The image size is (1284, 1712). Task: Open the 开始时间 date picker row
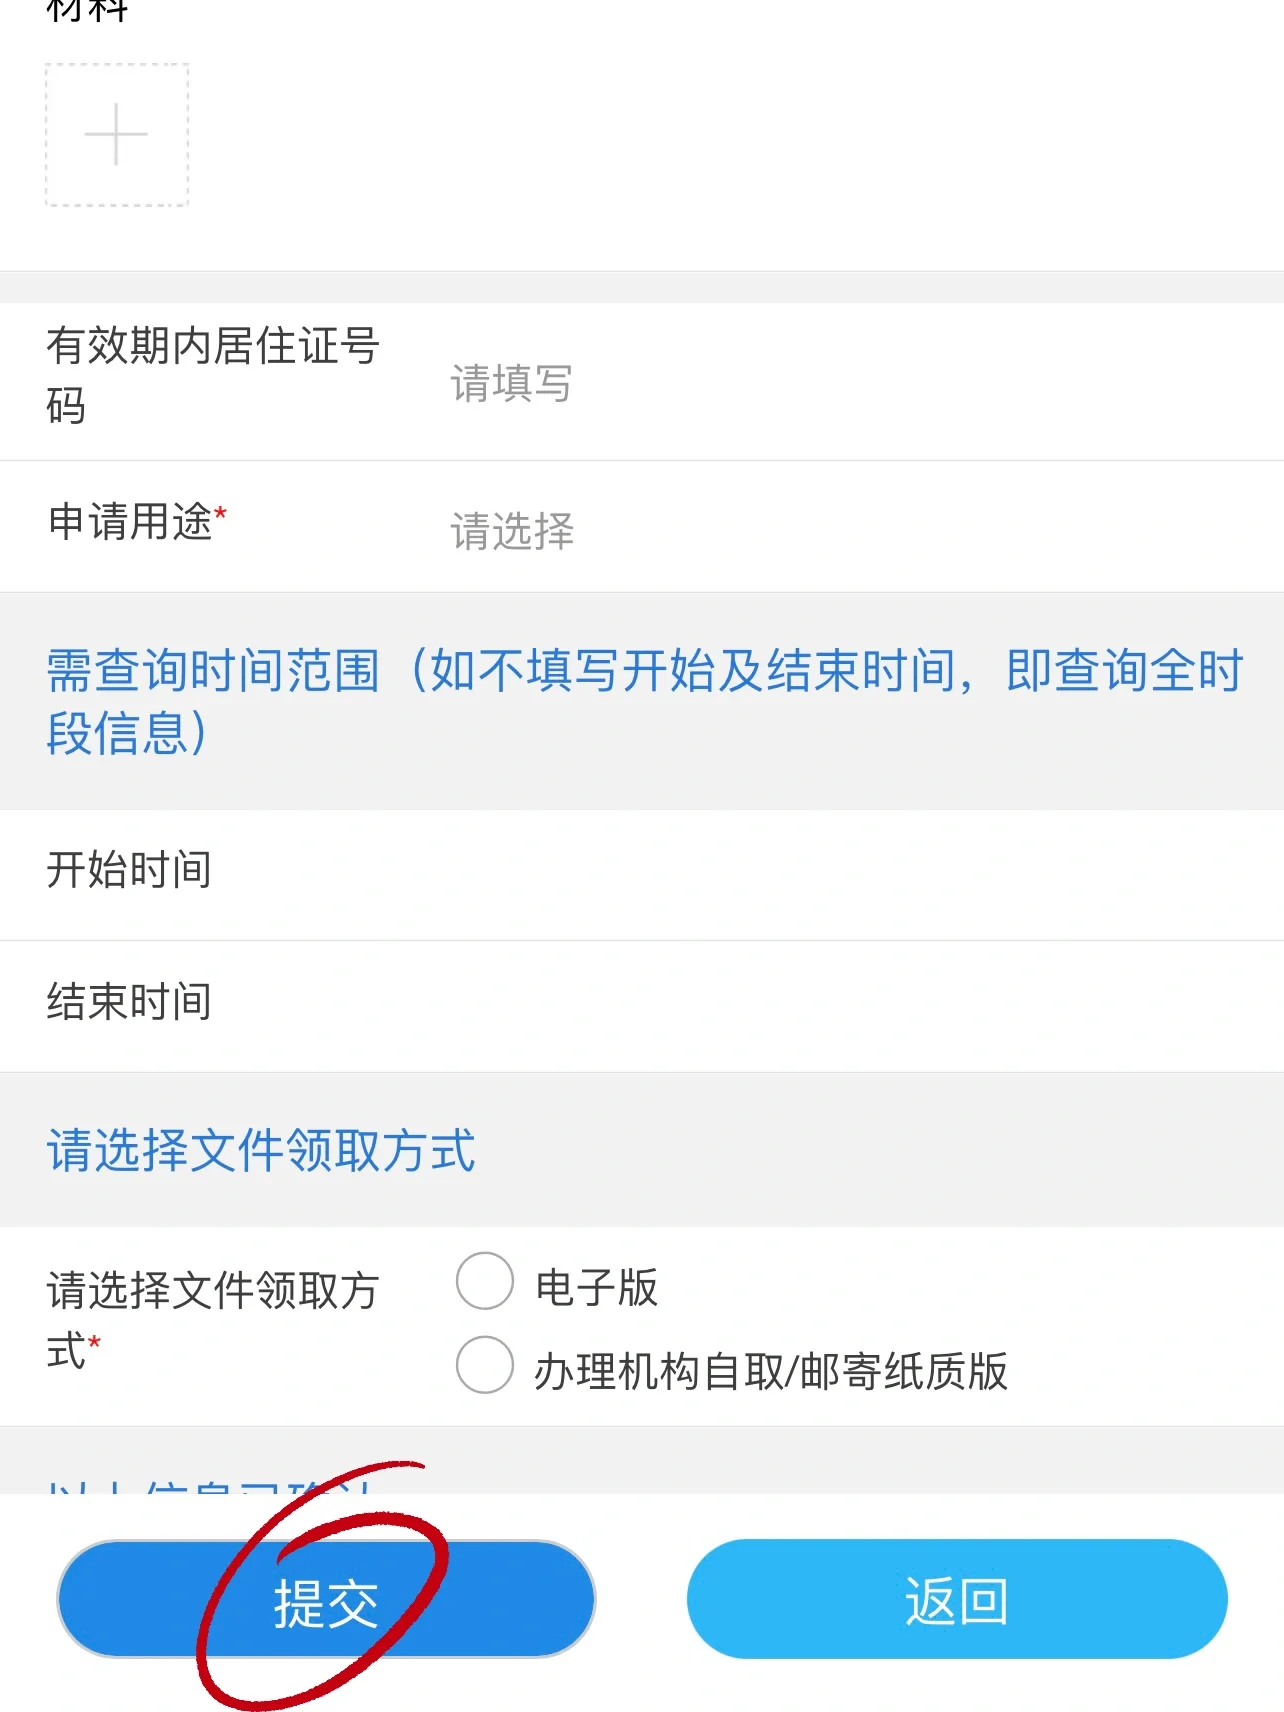tap(640, 872)
